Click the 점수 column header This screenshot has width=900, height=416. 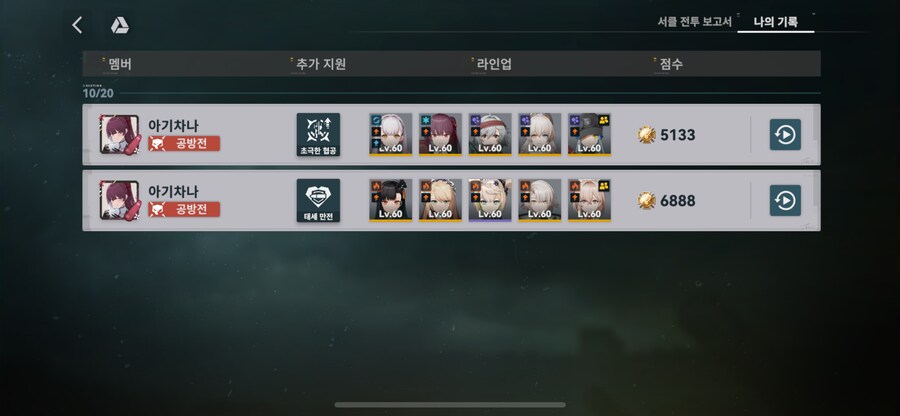tap(671, 64)
